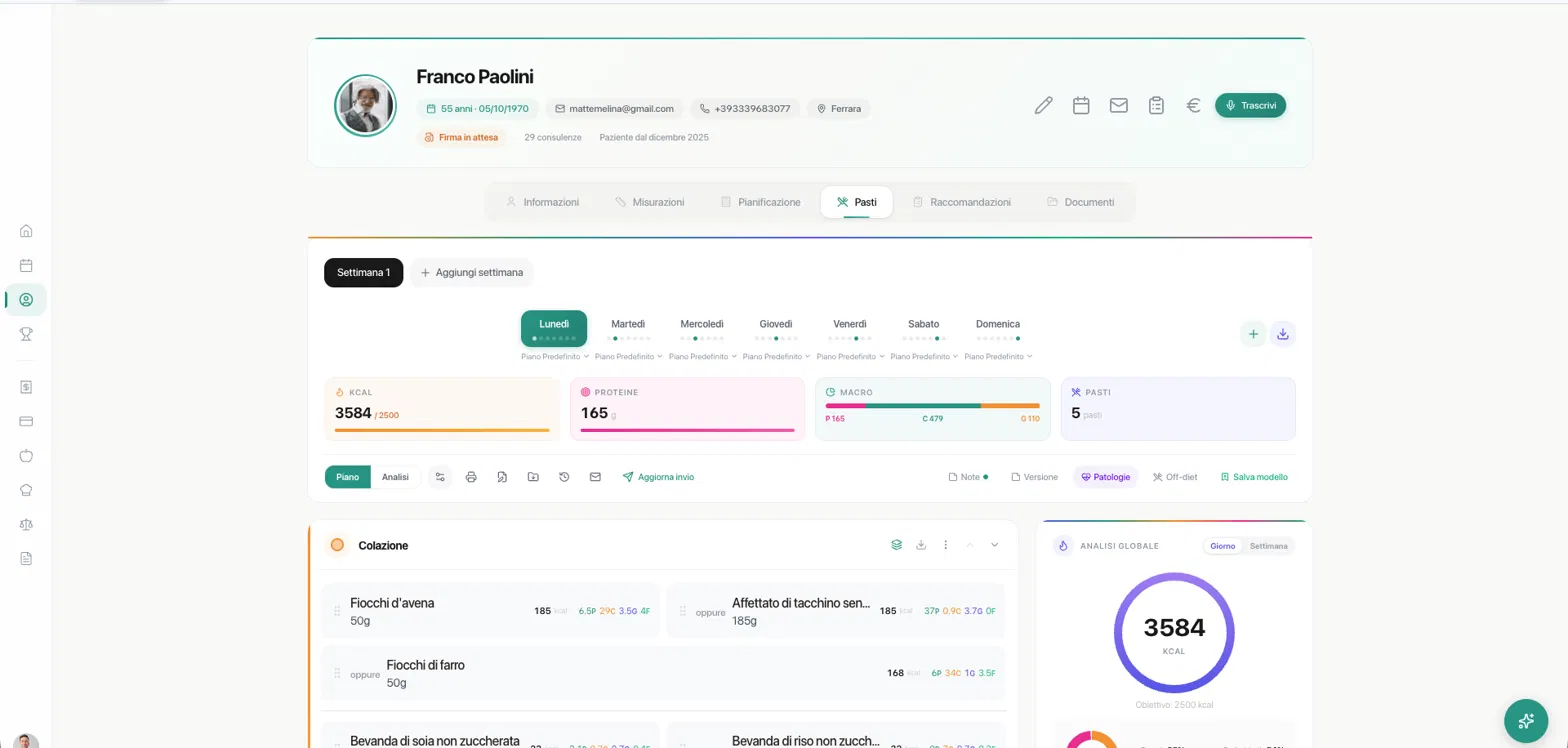Open the apple foods icon in the sidebar
This screenshot has width=1568, height=748.
coord(26,455)
